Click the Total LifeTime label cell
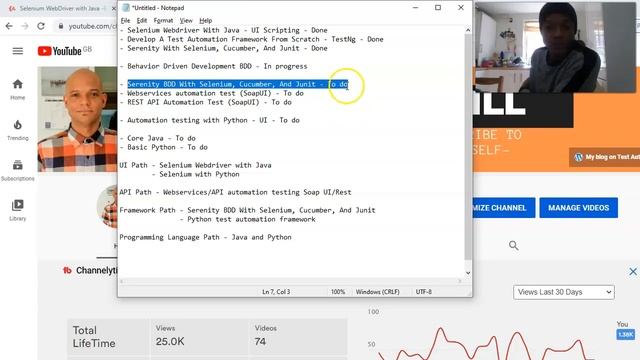640x360 pixels. 108,337
